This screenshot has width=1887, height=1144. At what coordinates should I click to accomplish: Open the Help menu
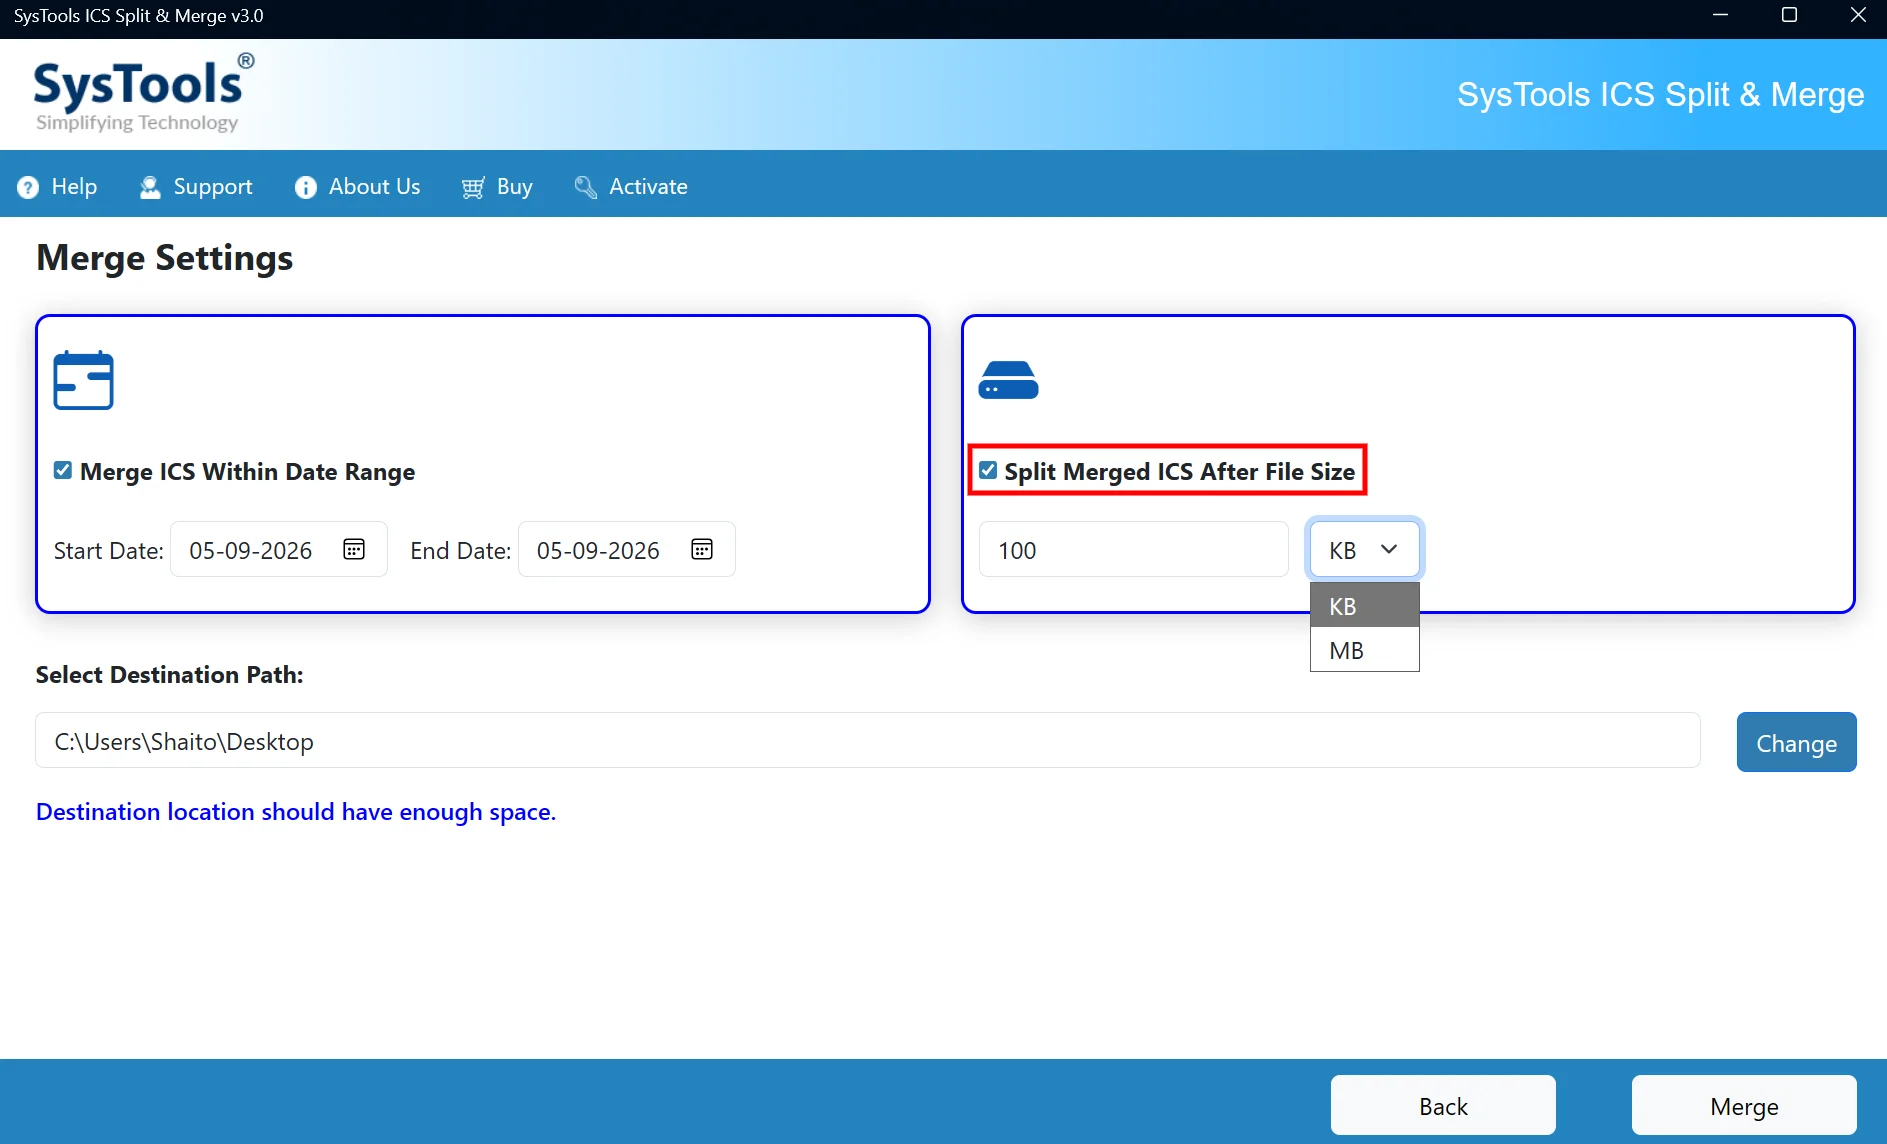57,187
